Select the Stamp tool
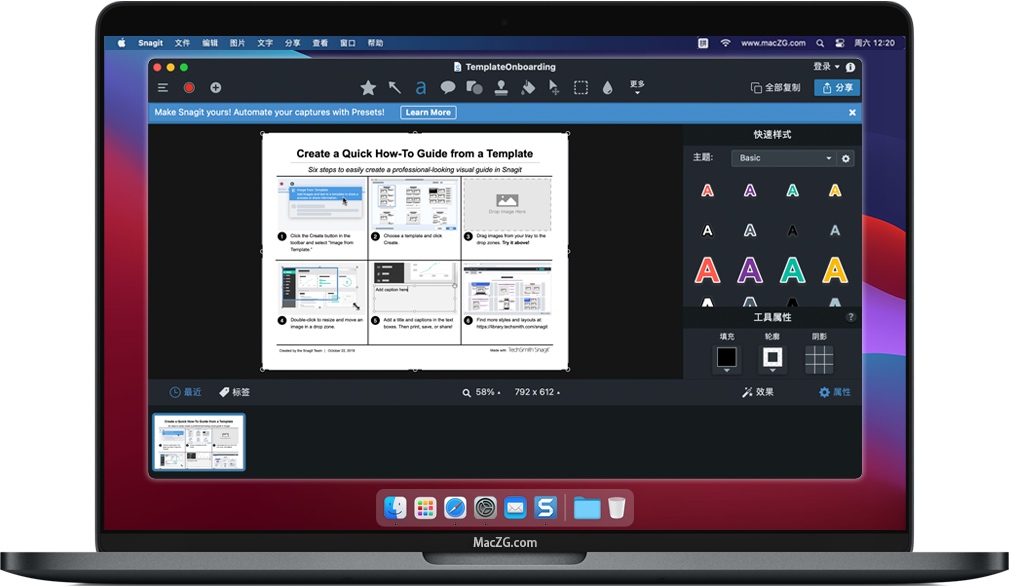 click(500, 87)
